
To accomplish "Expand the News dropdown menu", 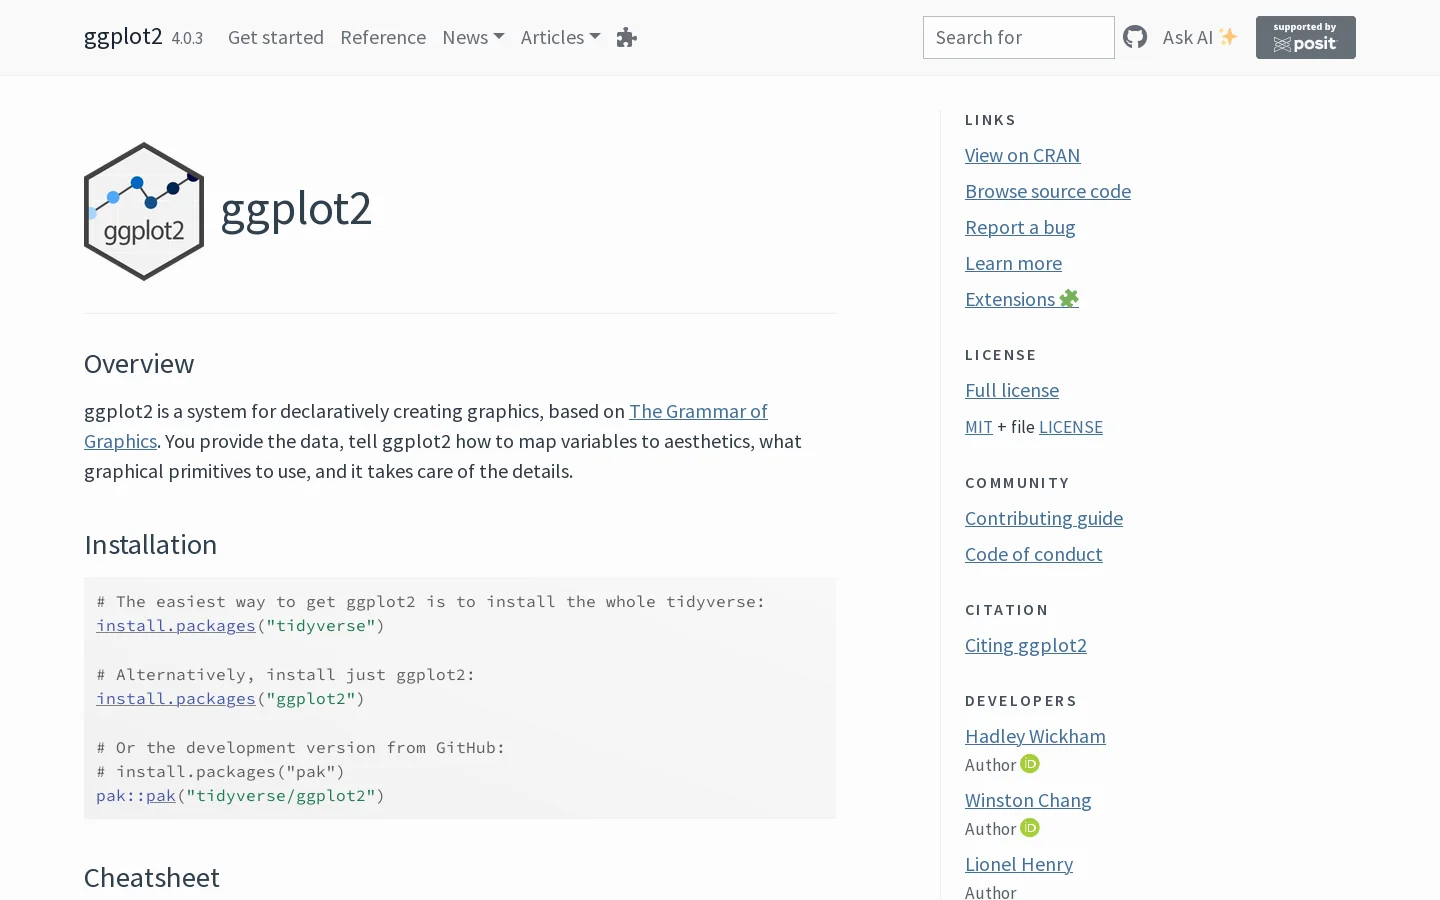I will 473,37.
